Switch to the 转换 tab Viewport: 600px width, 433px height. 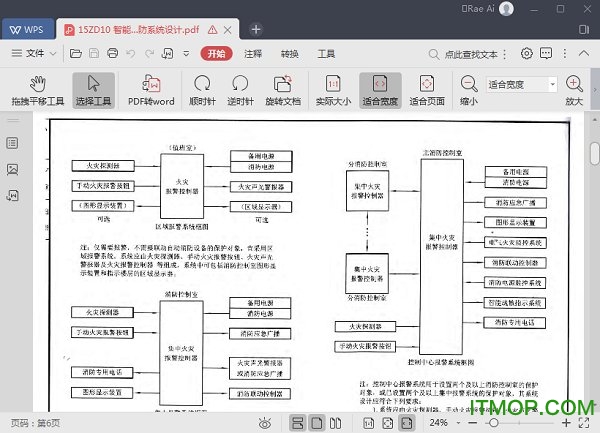(x=289, y=54)
